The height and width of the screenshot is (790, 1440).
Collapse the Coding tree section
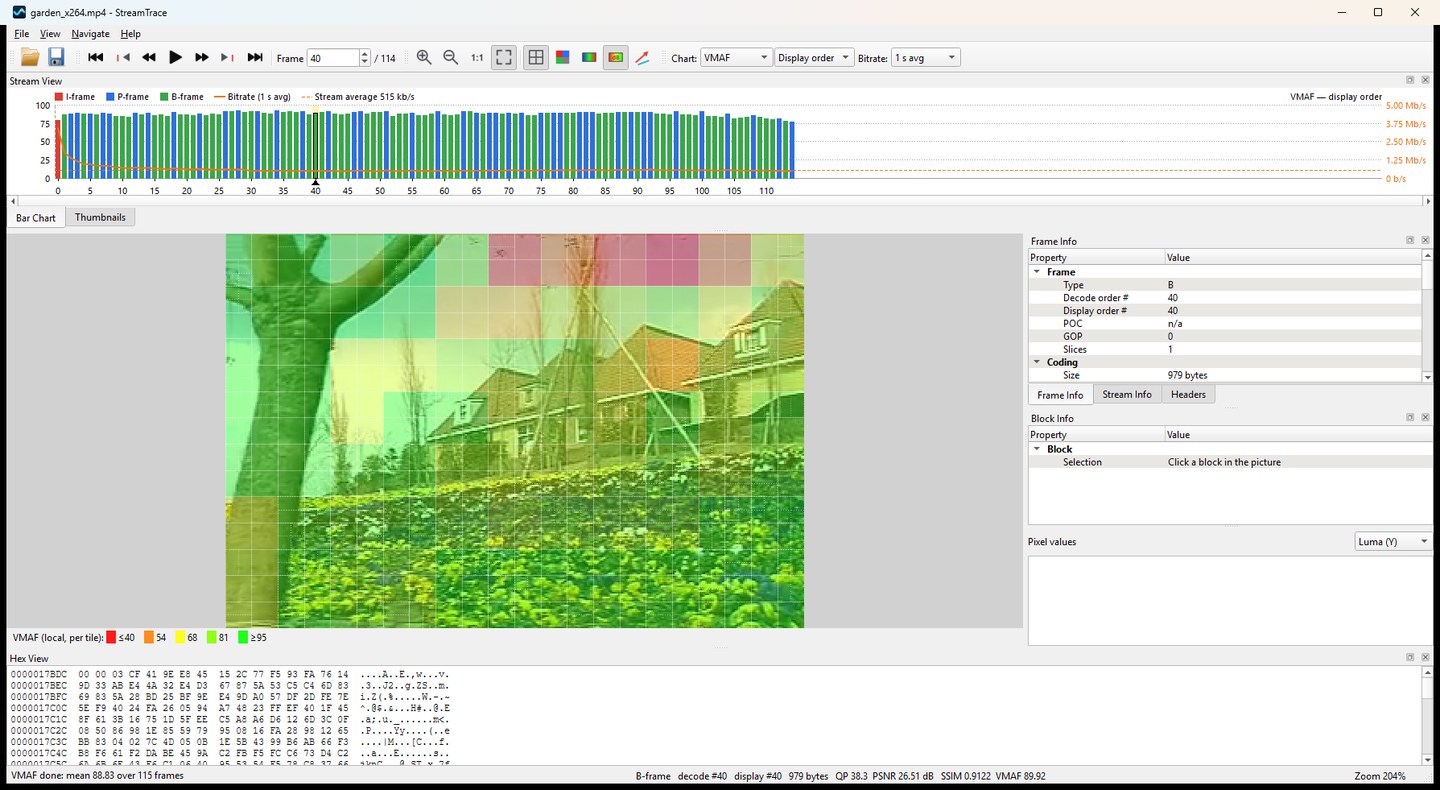coord(1037,362)
